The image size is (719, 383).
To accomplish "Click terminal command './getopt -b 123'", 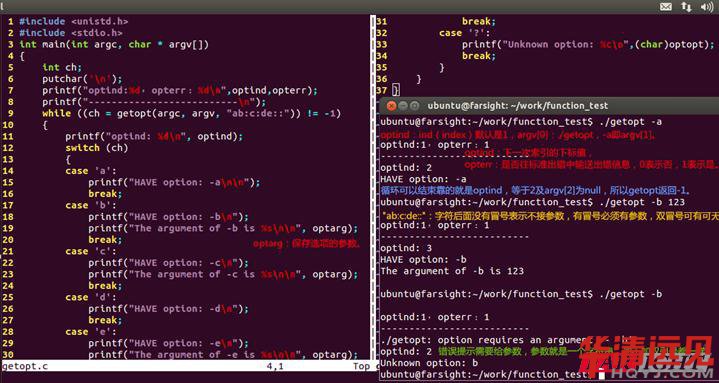I will [x=642, y=202].
